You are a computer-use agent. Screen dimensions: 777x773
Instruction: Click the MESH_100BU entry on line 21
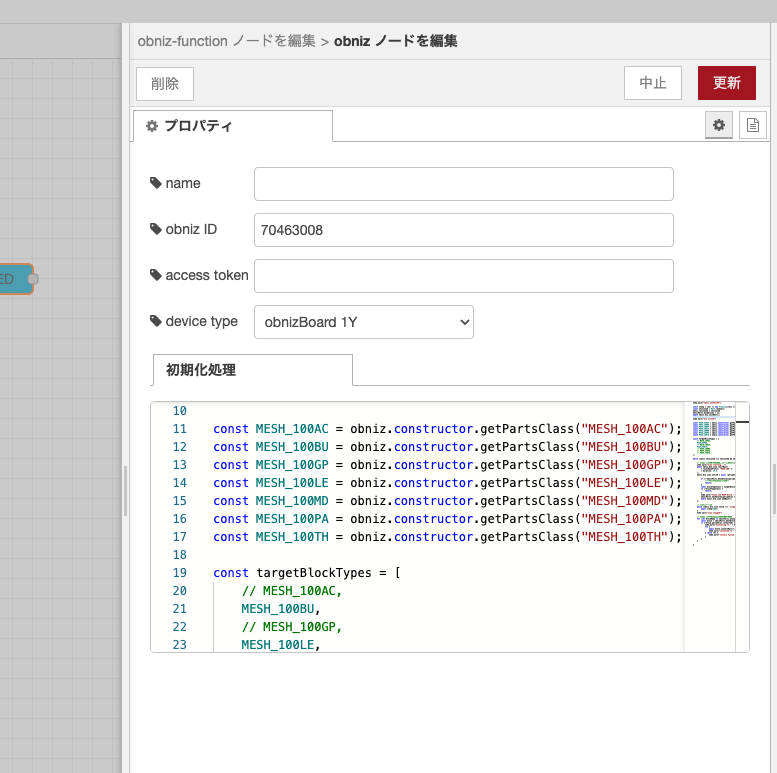coord(280,608)
